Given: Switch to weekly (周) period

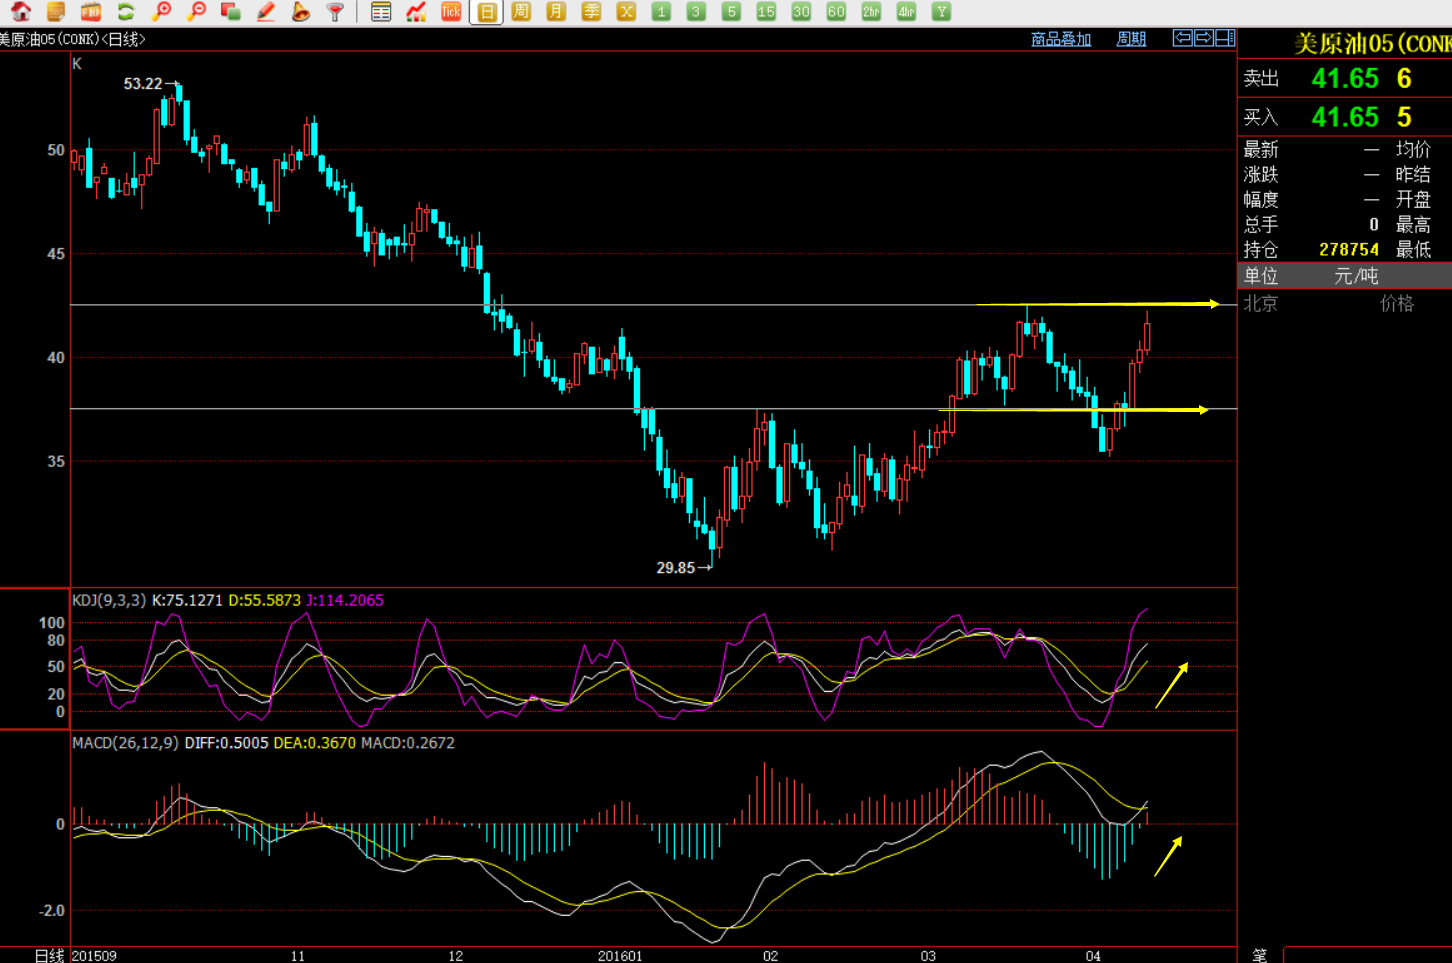Looking at the screenshot, I should (x=521, y=12).
